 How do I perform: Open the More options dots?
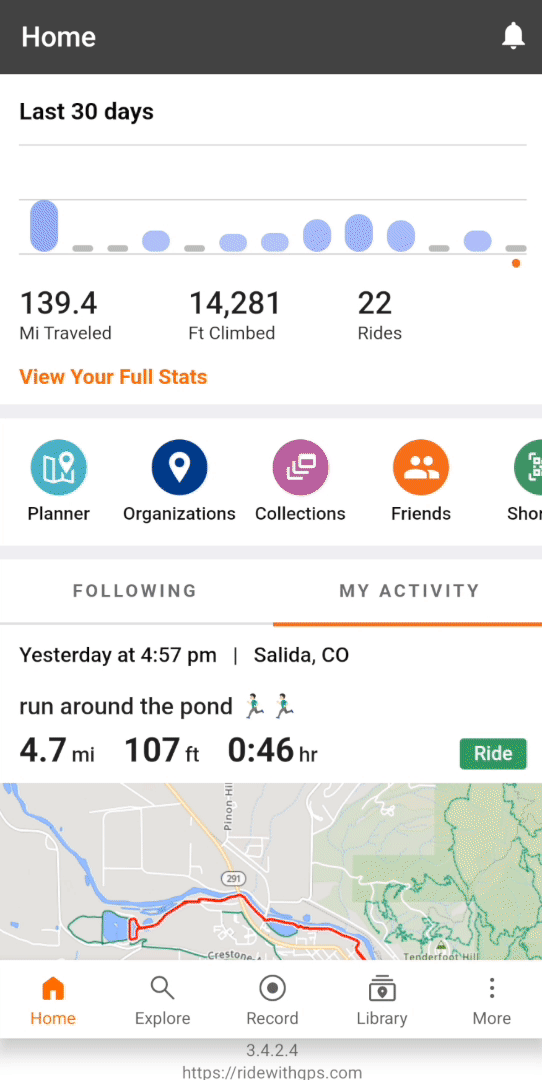(x=492, y=989)
